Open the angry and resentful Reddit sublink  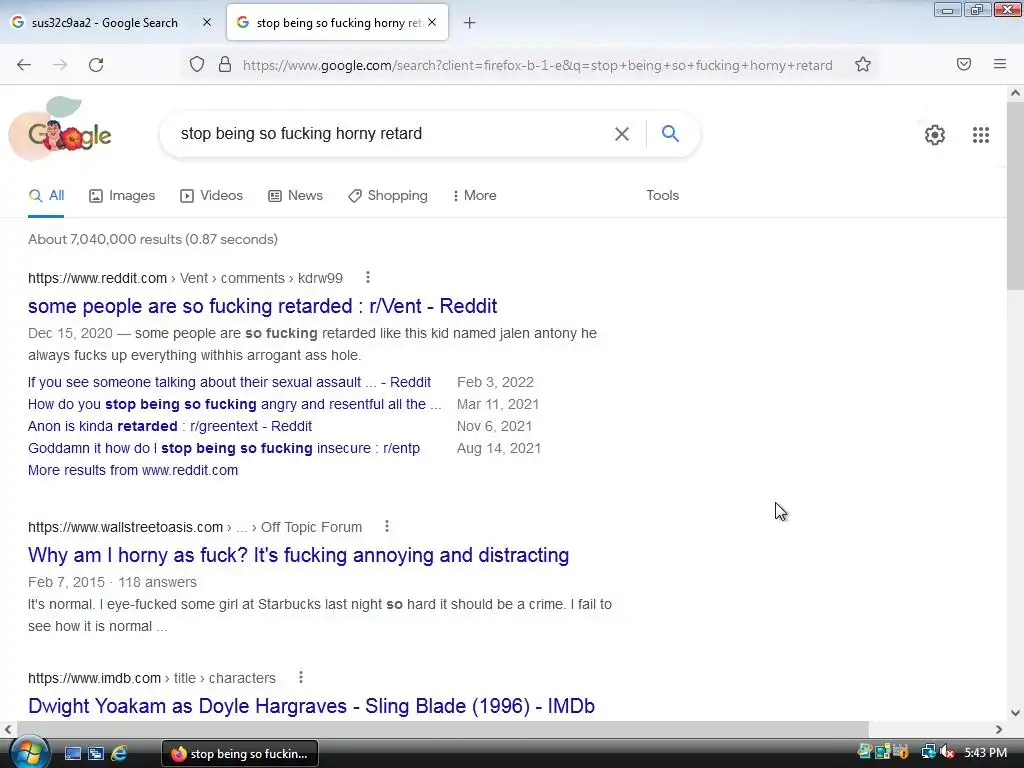(x=234, y=404)
